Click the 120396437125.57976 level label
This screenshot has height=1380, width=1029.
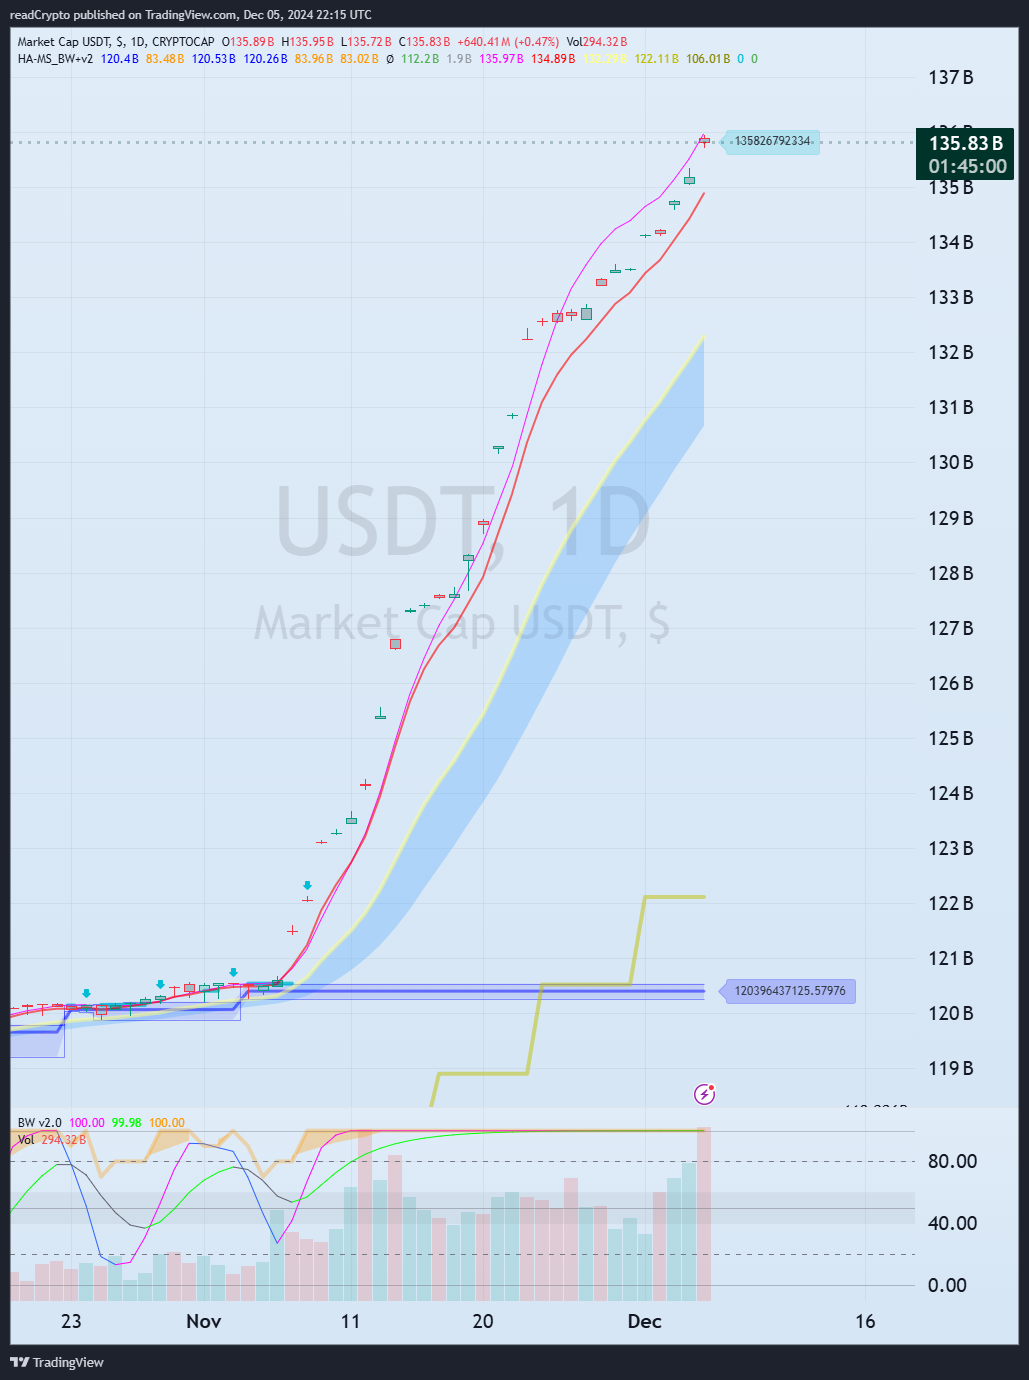(789, 991)
